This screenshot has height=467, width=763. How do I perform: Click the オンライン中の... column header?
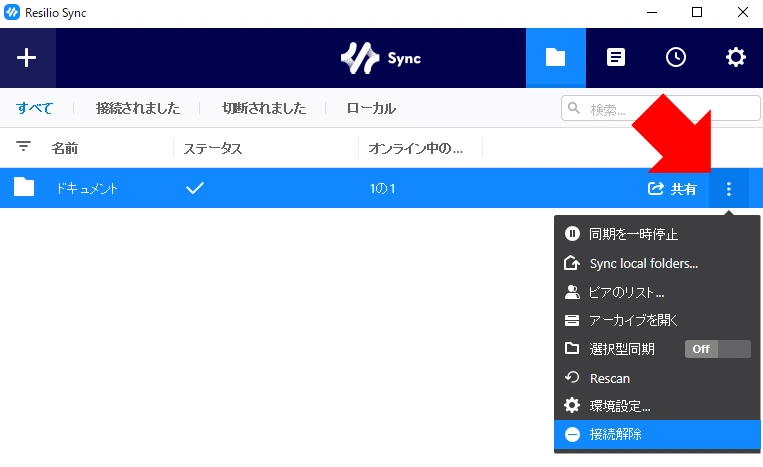point(416,148)
